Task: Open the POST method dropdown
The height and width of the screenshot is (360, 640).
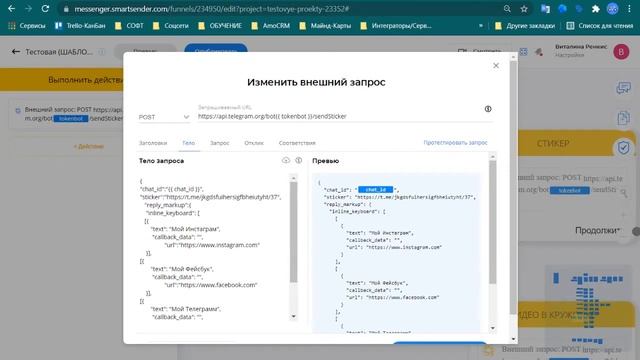Action: 164,117
